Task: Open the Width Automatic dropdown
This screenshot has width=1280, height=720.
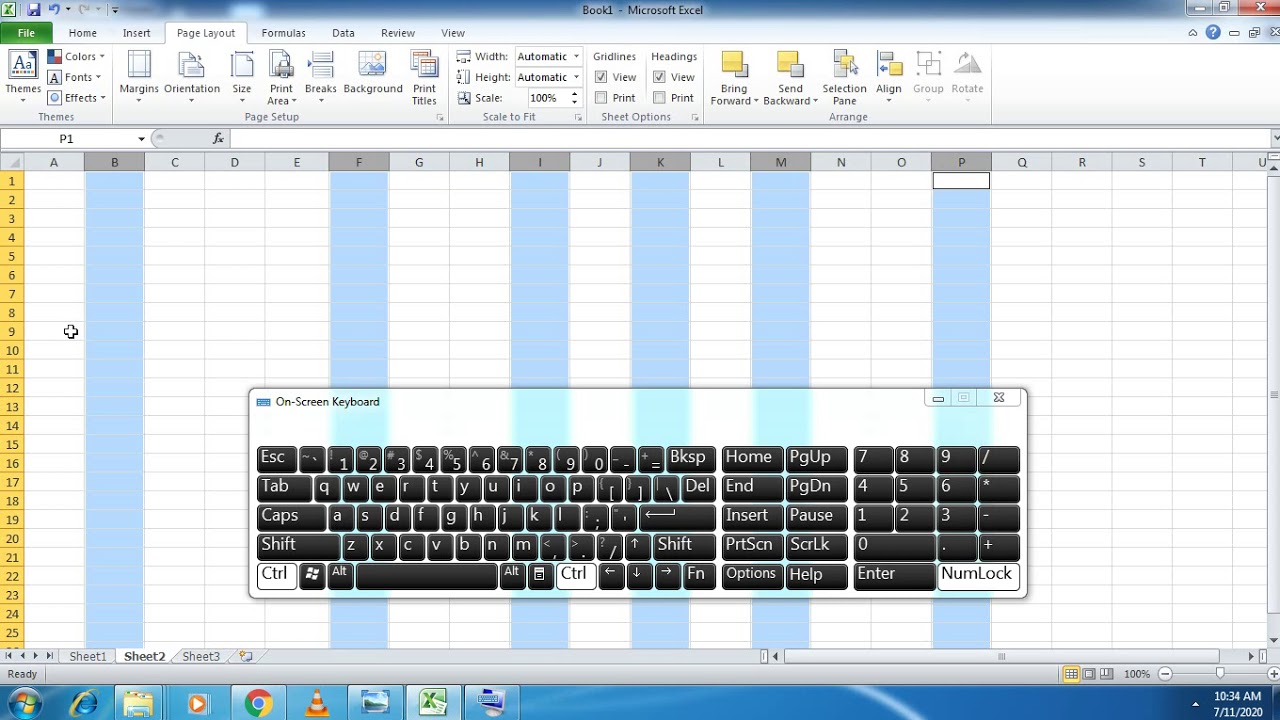Action: [x=576, y=57]
